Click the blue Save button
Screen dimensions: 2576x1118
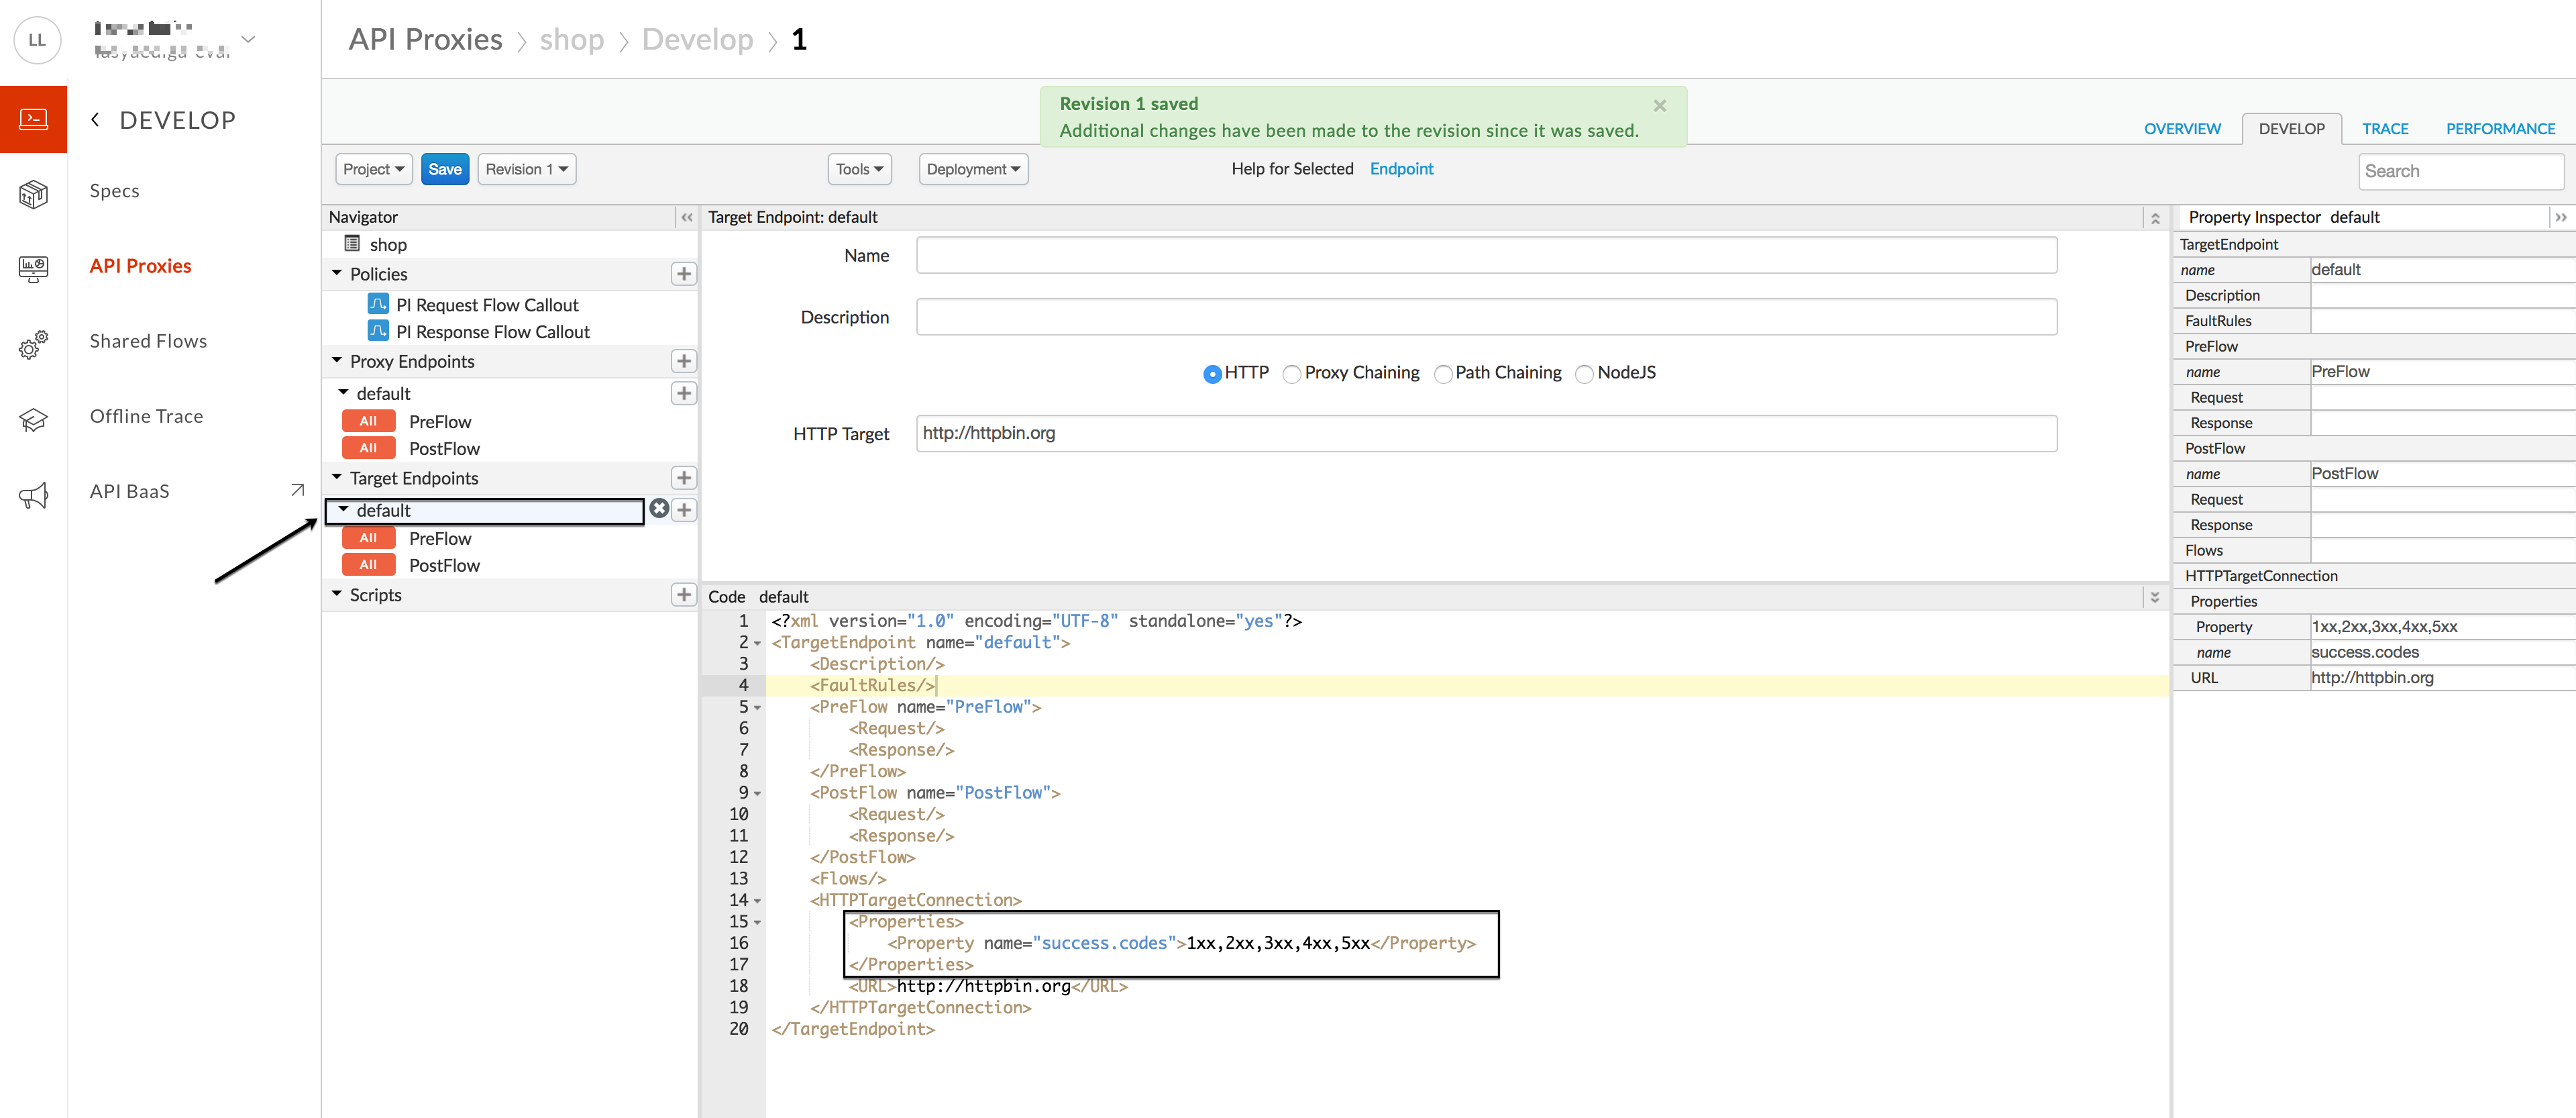coord(445,169)
